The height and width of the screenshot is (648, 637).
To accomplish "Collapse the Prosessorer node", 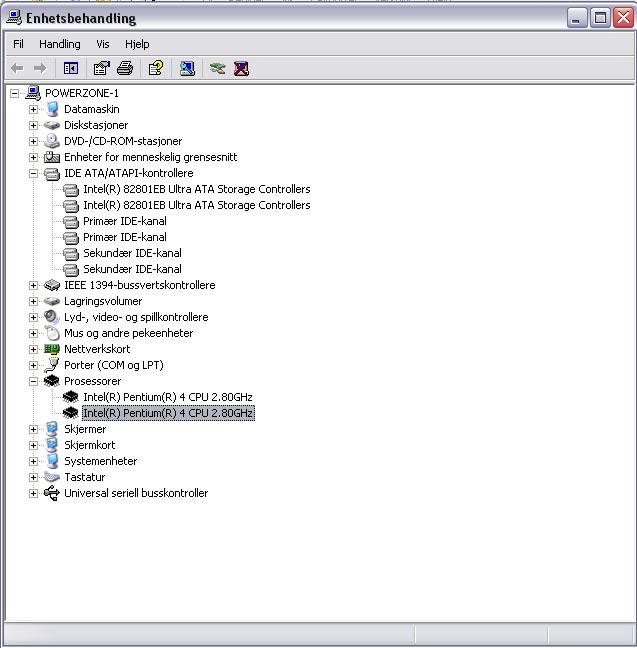I will point(33,381).
